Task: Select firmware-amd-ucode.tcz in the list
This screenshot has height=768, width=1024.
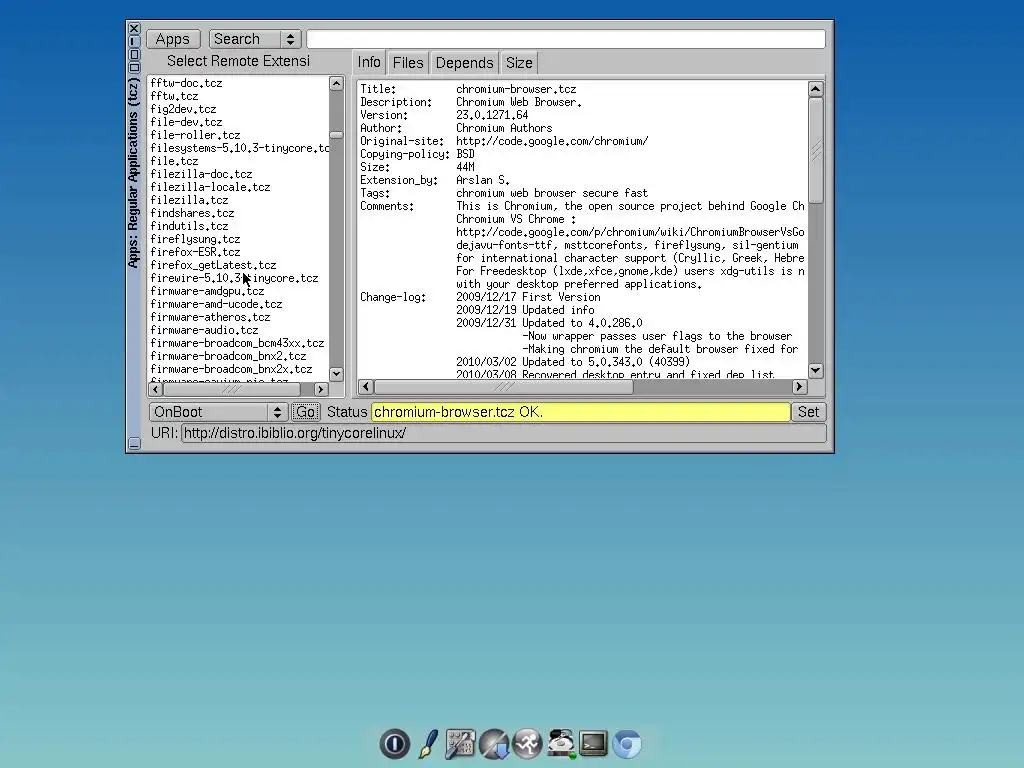Action: pyautogui.click(x=216, y=304)
